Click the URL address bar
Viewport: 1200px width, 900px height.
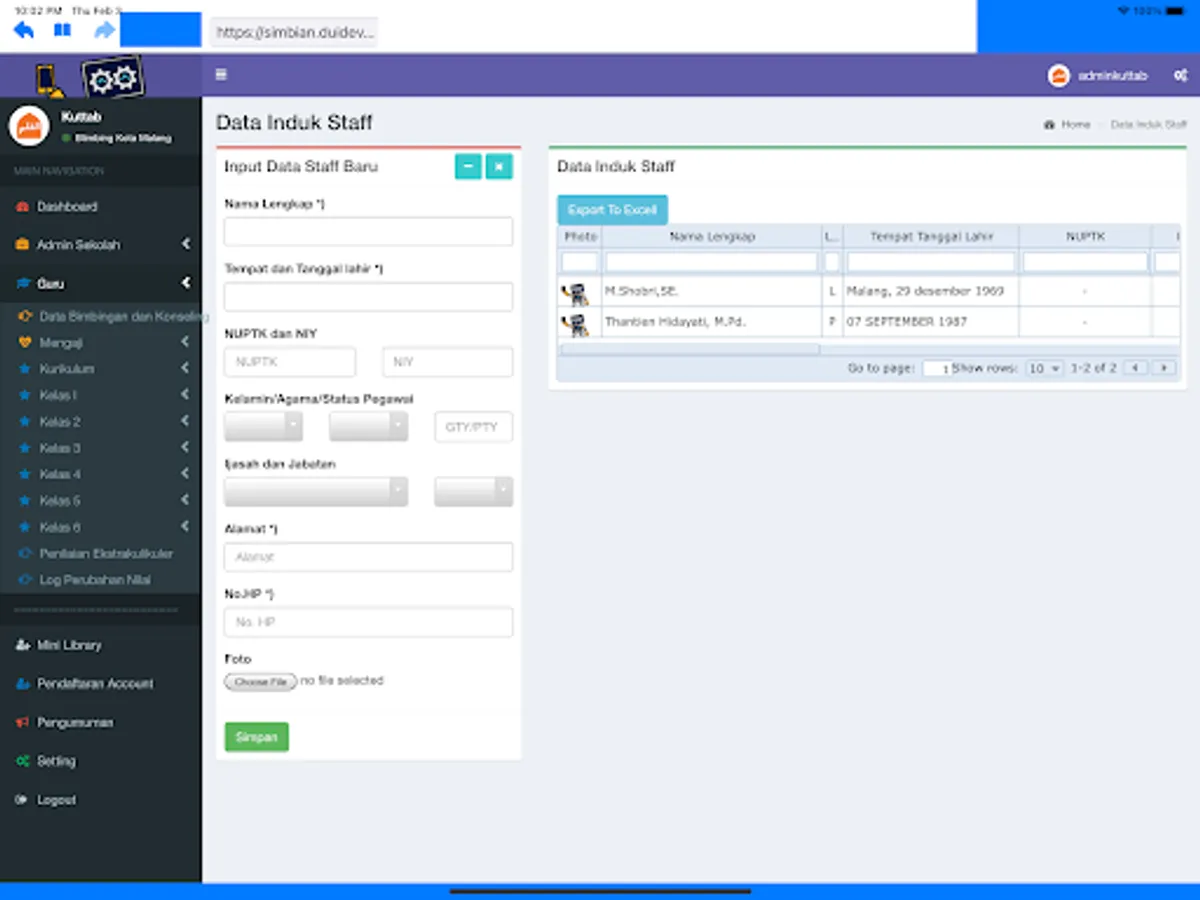tap(295, 32)
